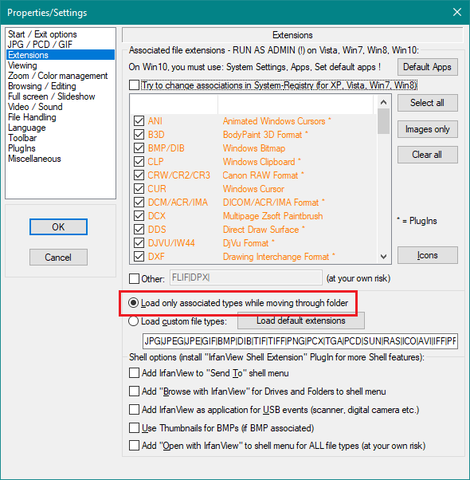This screenshot has width=470, height=480.
Task: Uncheck the CRW/CR2/CR3 extension checkbox
Action: point(139,175)
